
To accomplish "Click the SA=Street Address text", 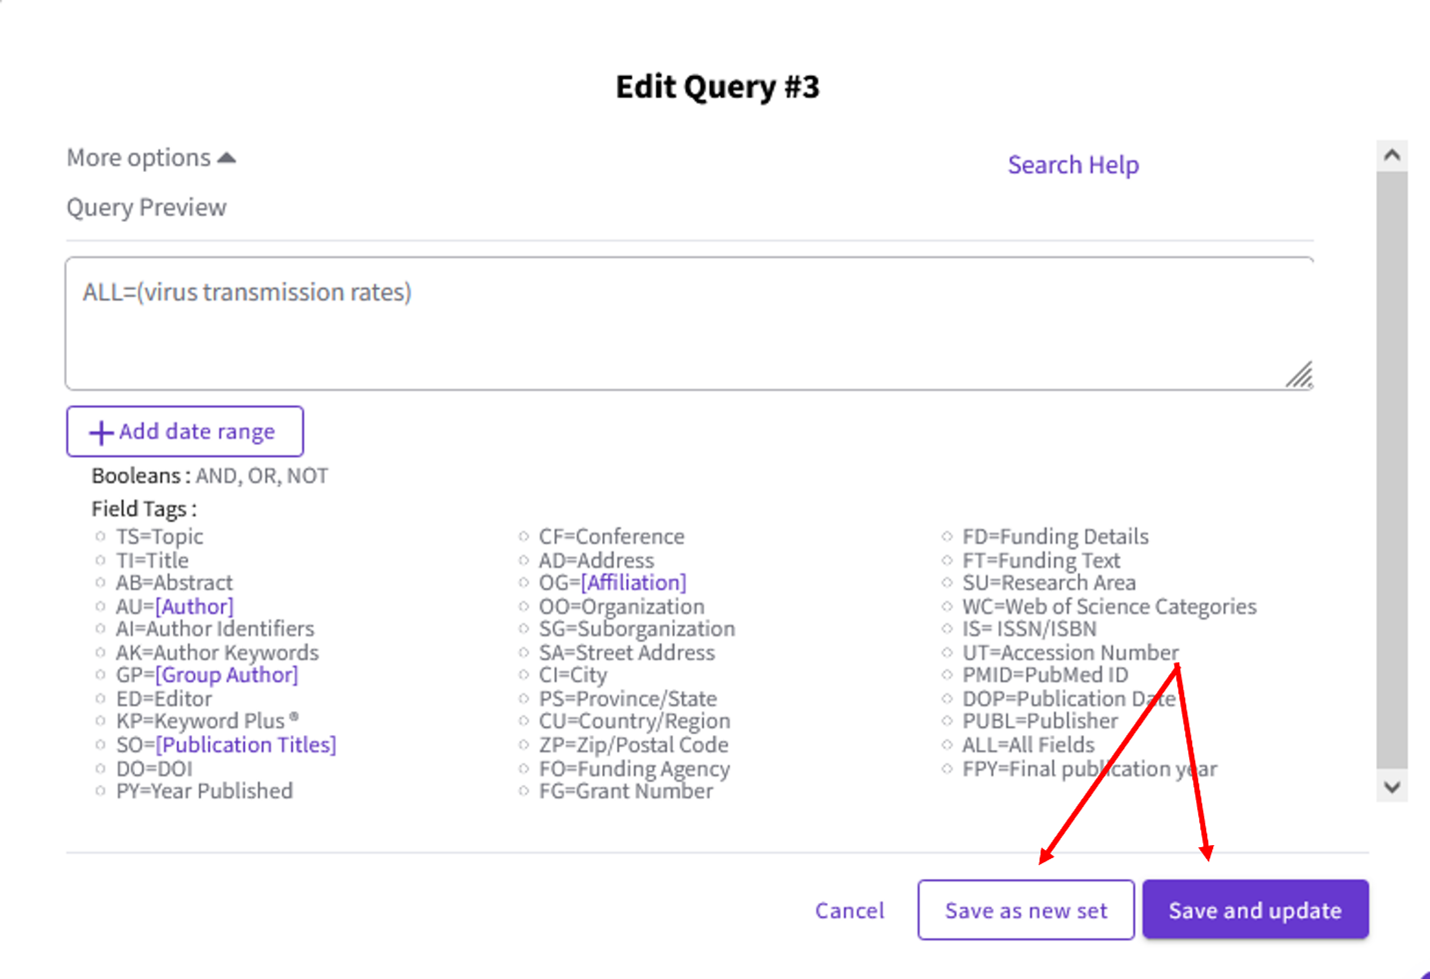I will (x=627, y=652).
